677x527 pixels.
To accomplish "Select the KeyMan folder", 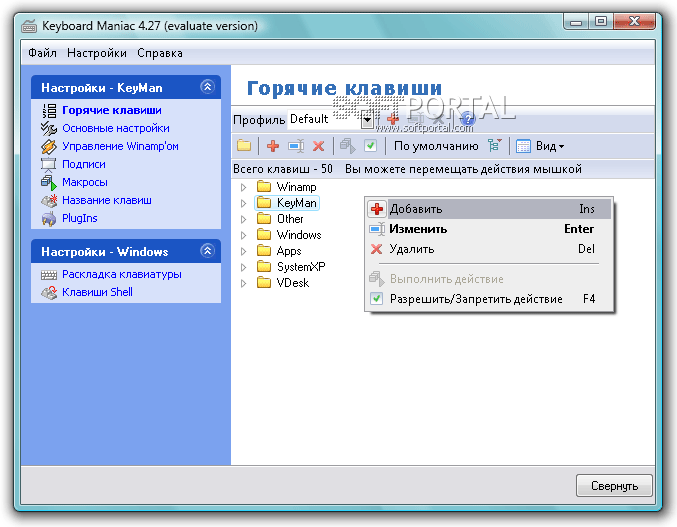I will coord(287,203).
